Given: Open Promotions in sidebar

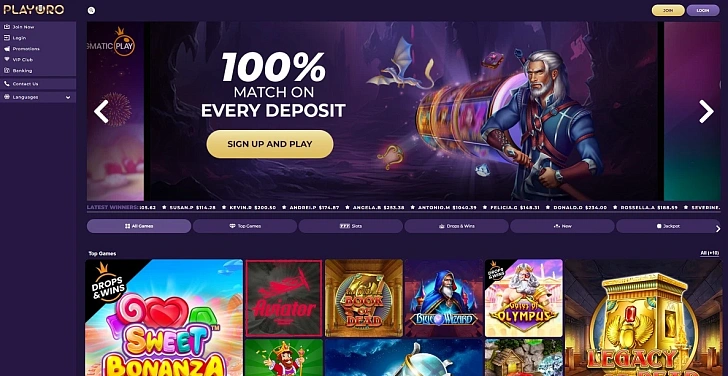Looking at the screenshot, I should tap(38, 49).
